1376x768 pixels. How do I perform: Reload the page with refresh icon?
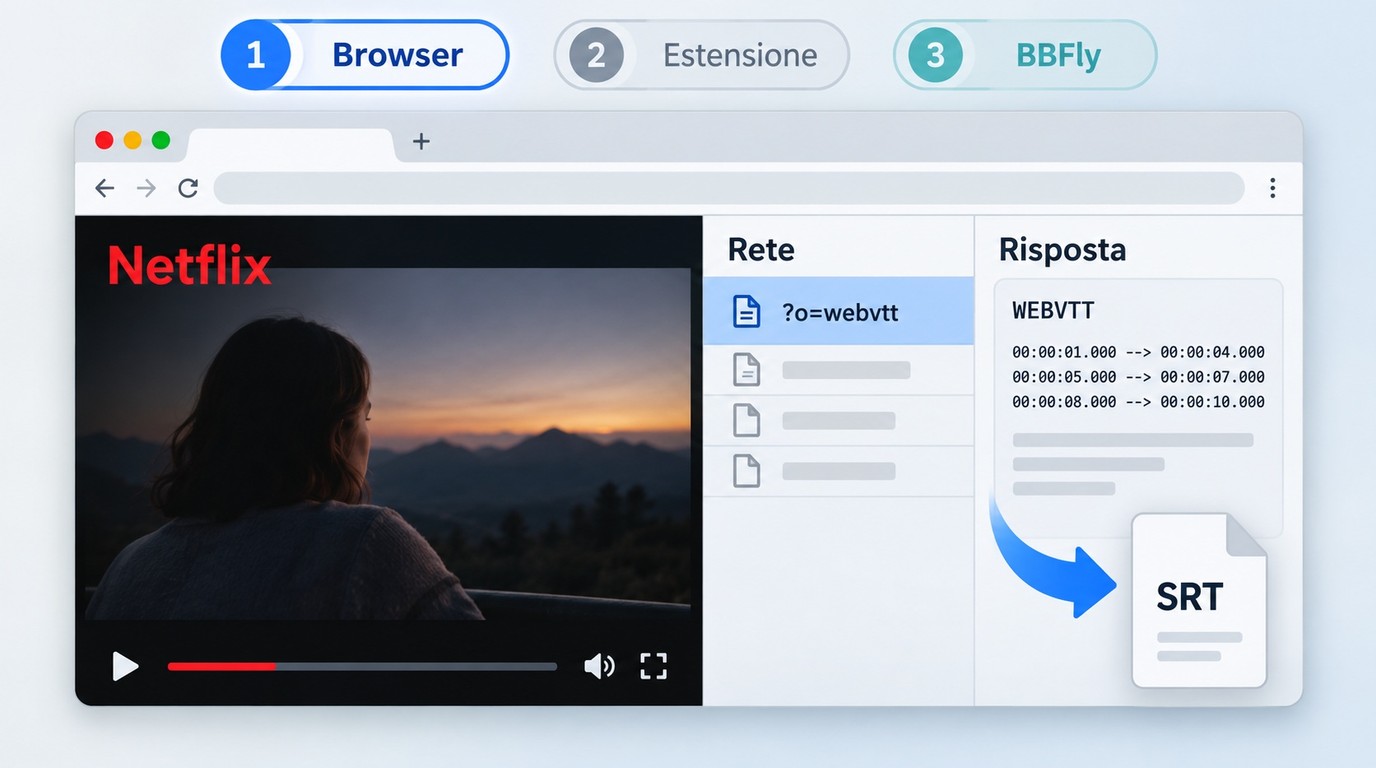[188, 188]
